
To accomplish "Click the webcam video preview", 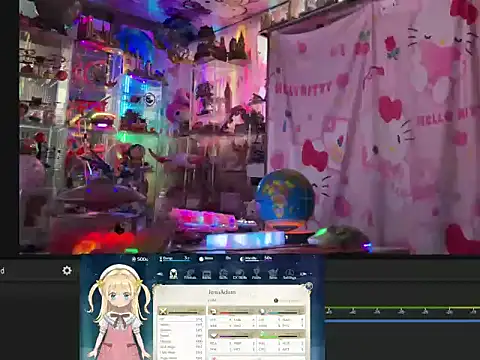I will [249, 127].
